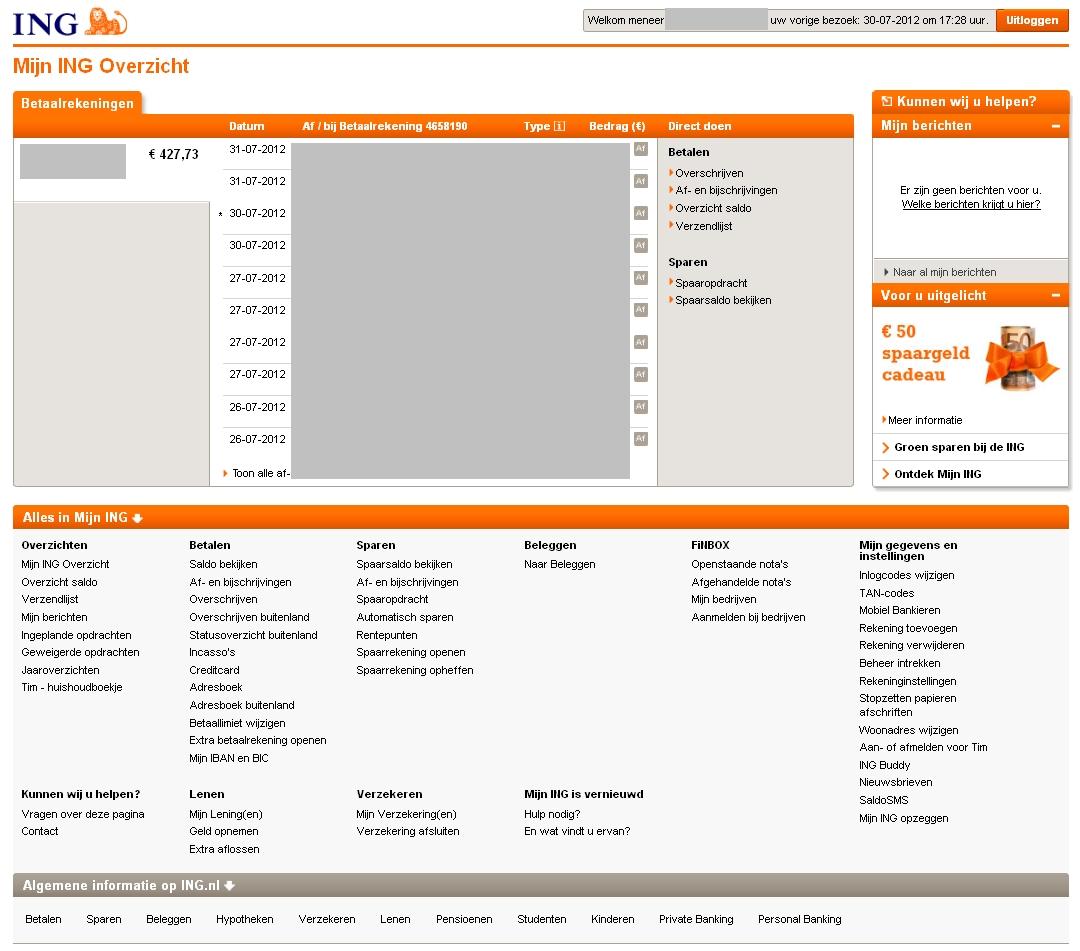Open Inlogcodes wijzigen

pyautogui.click(x=906, y=575)
